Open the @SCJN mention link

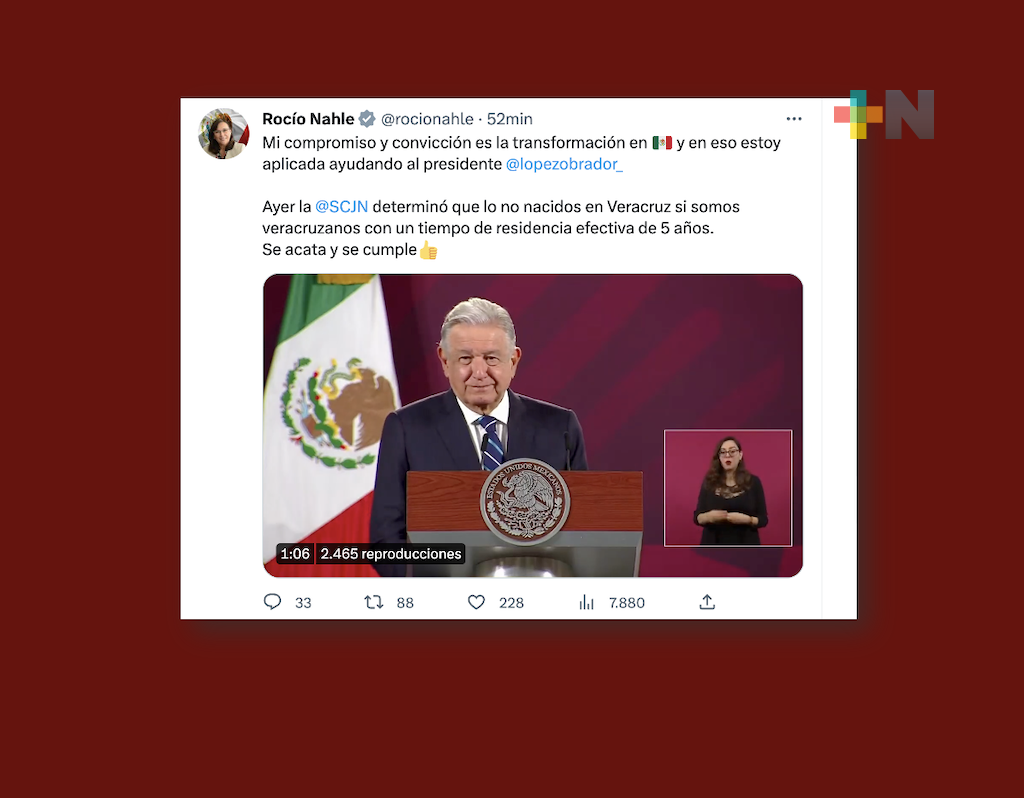342,207
